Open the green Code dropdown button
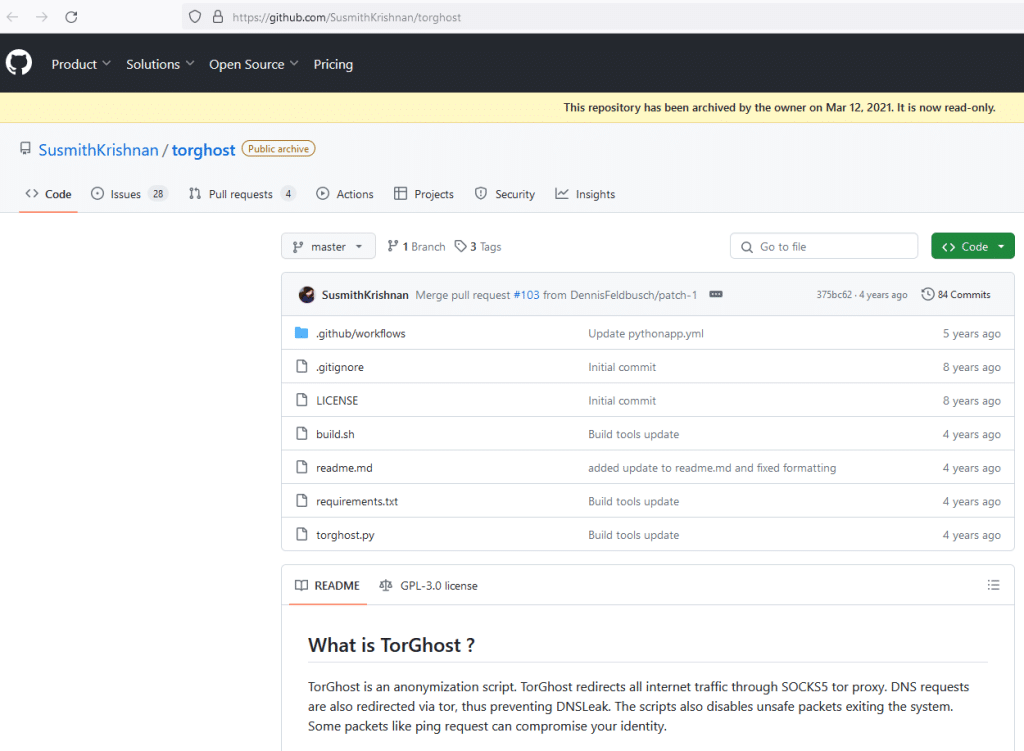Screen dimensions: 1024x751 point(972,246)
